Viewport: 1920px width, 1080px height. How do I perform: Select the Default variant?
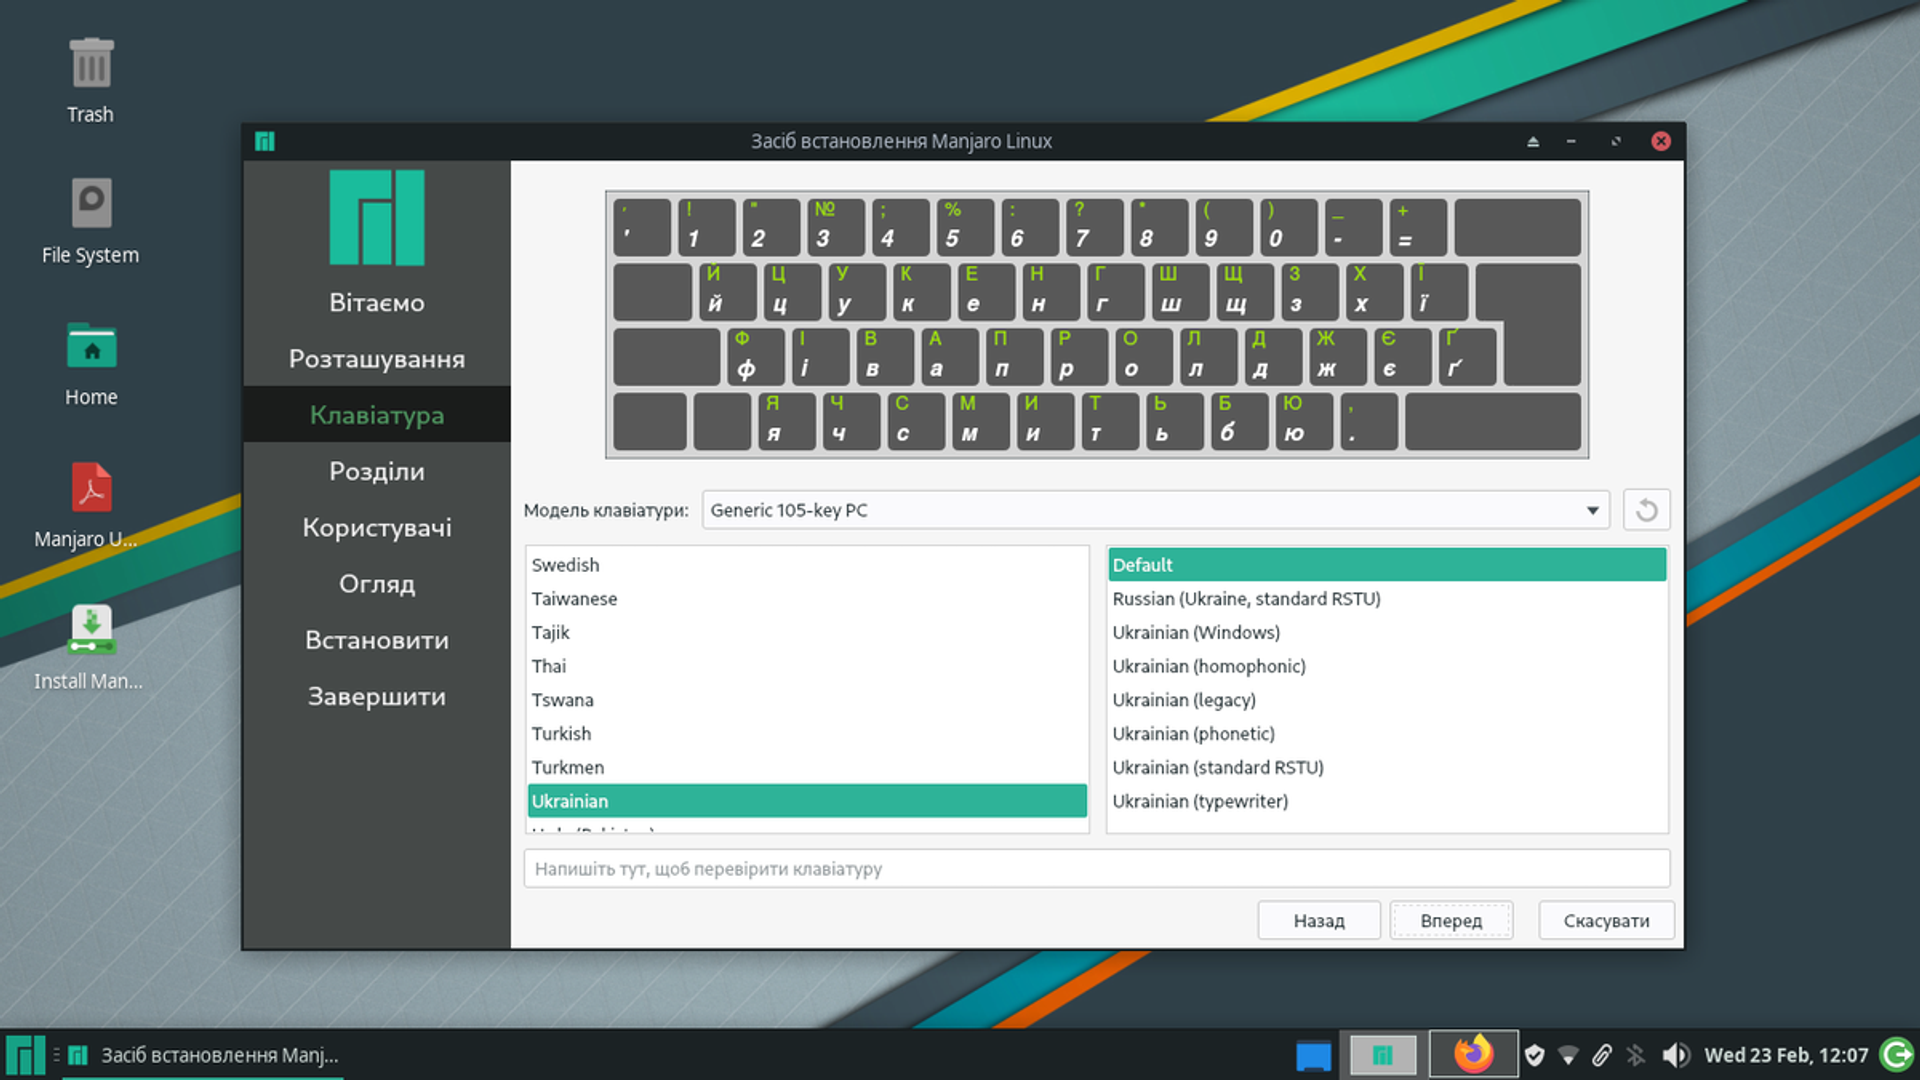point(1387,565)
